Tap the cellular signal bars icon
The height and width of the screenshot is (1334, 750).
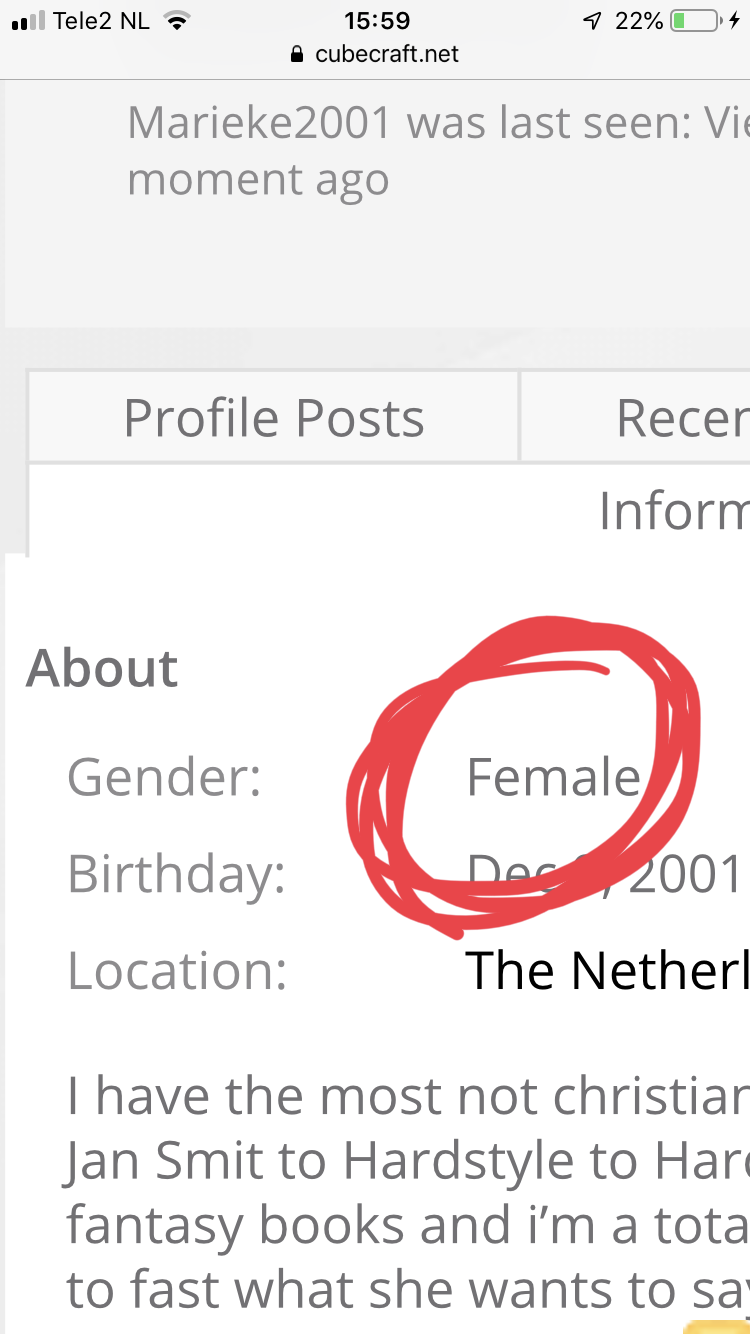[29, 22]
